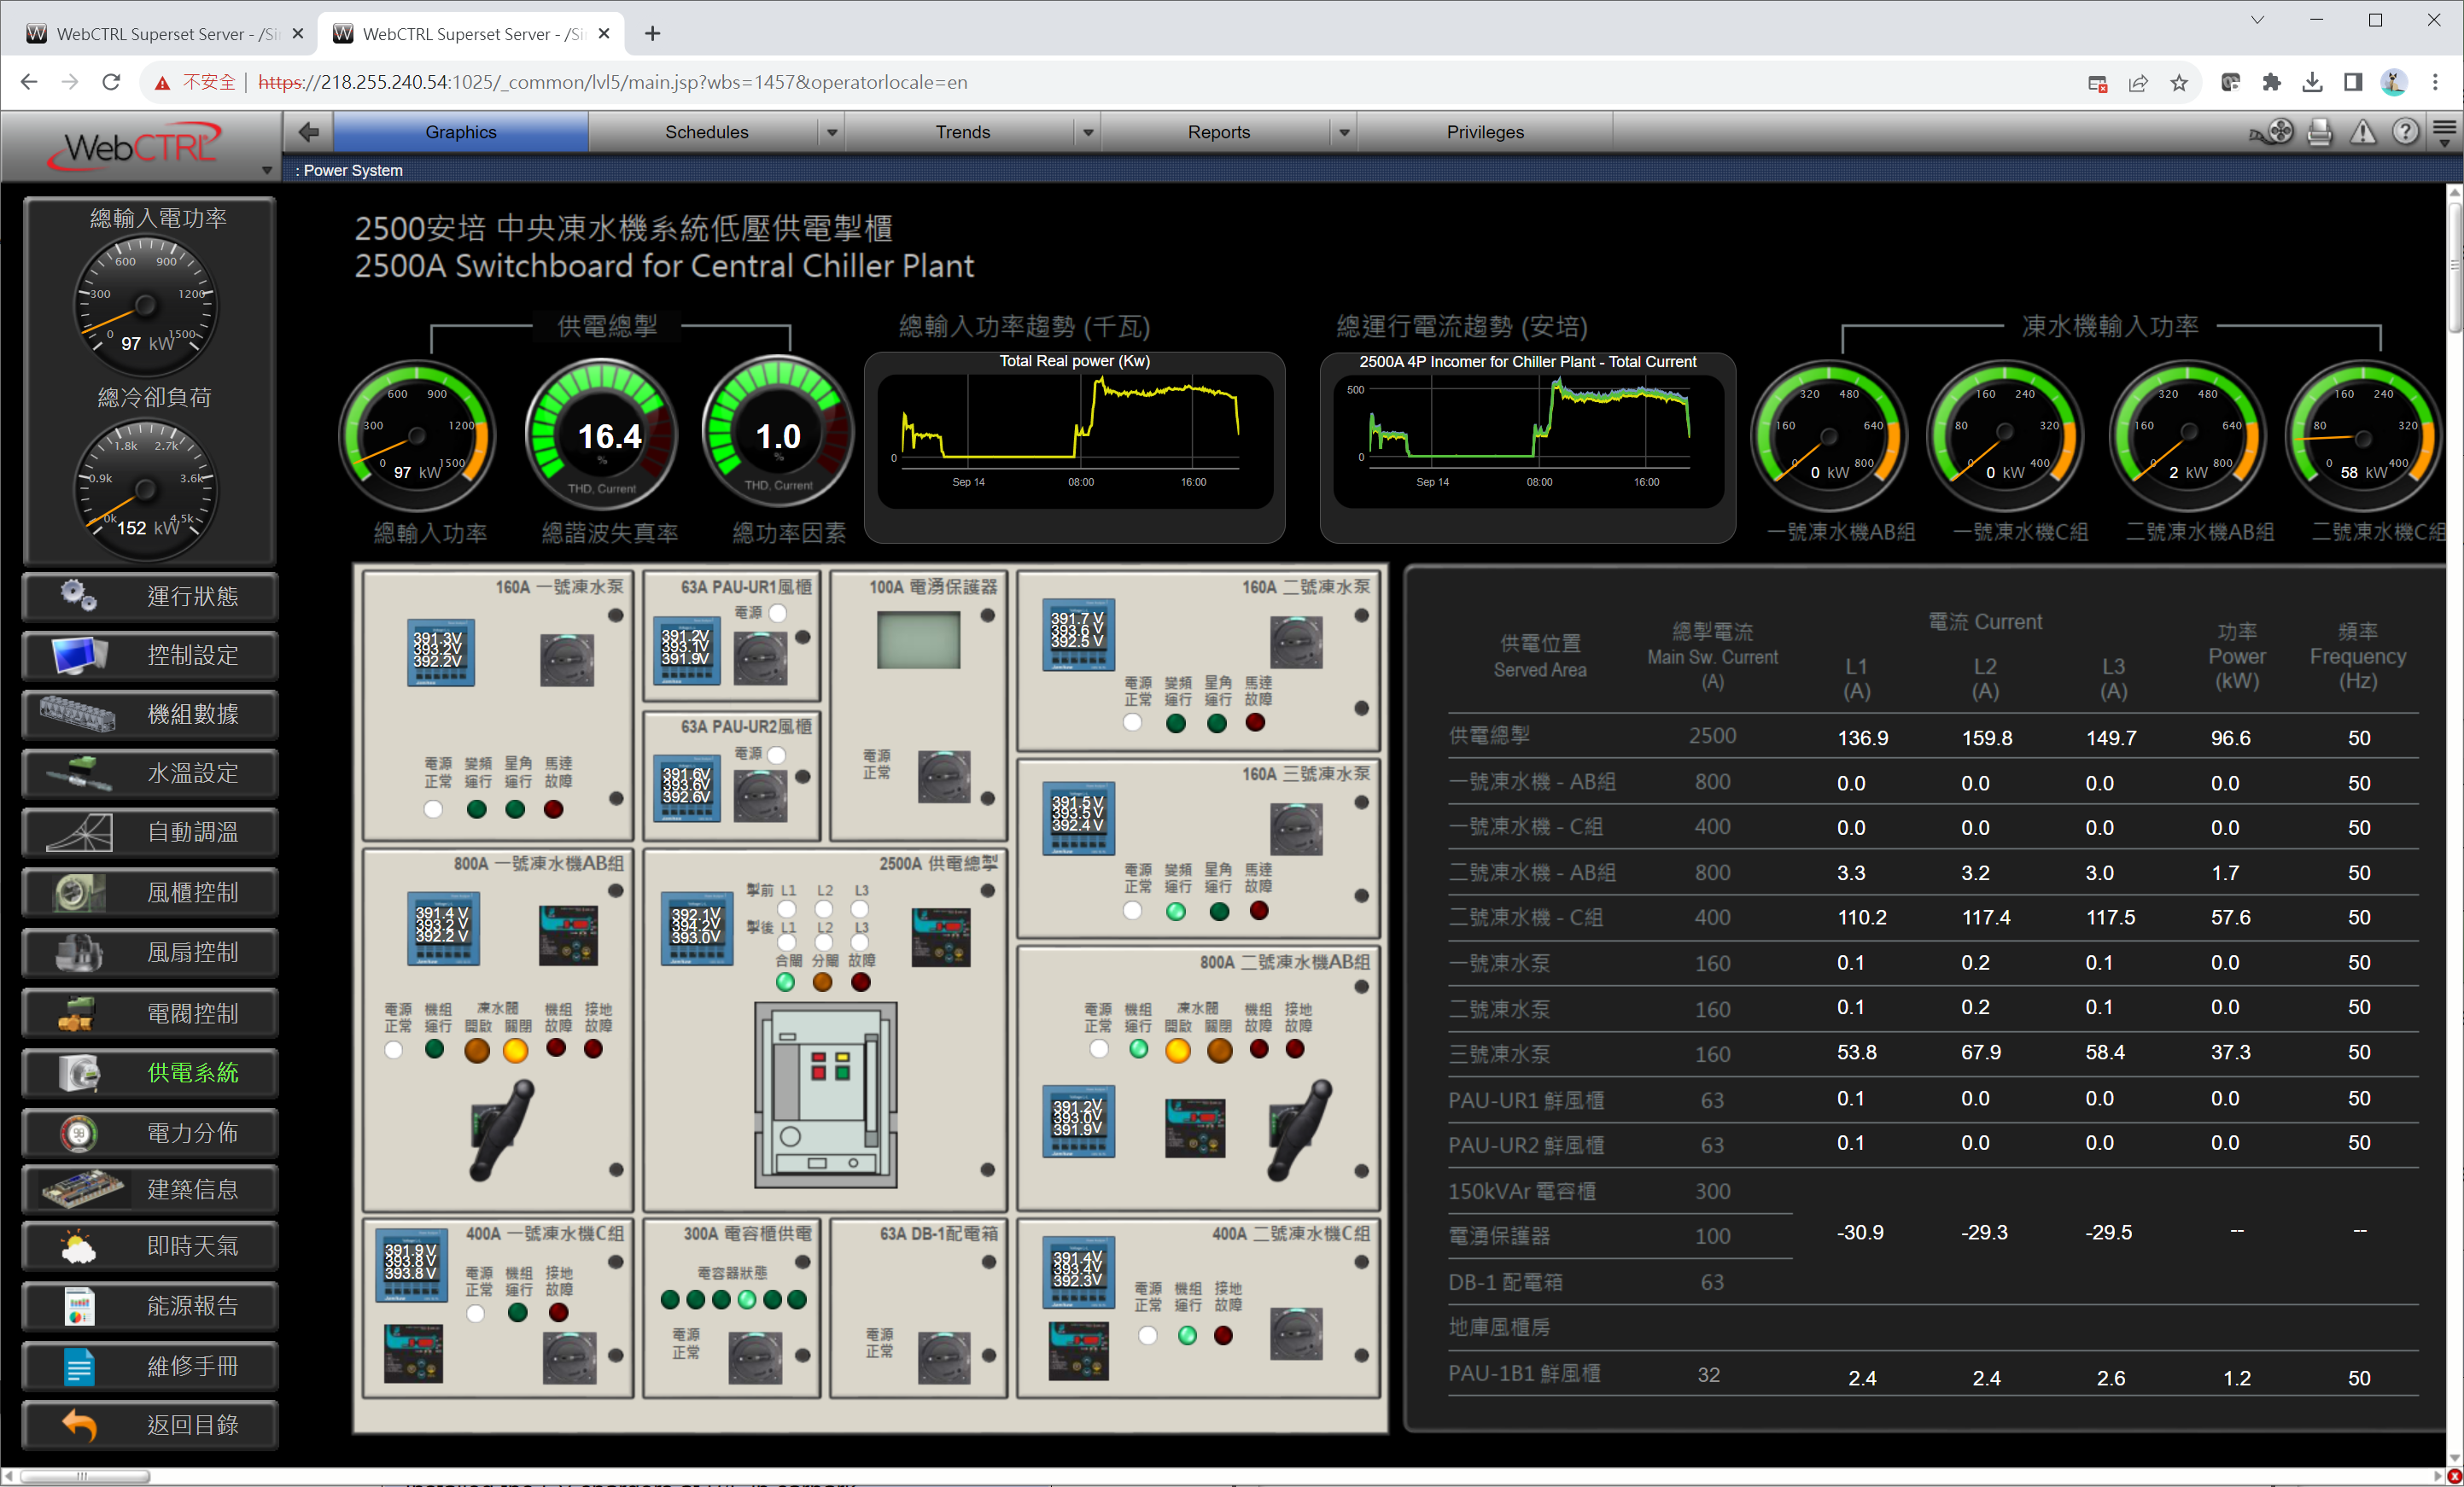This screenshot has height=1487, width=2464.
Task: Click the WebCTRL back arrow button
Action: [309, 131]
